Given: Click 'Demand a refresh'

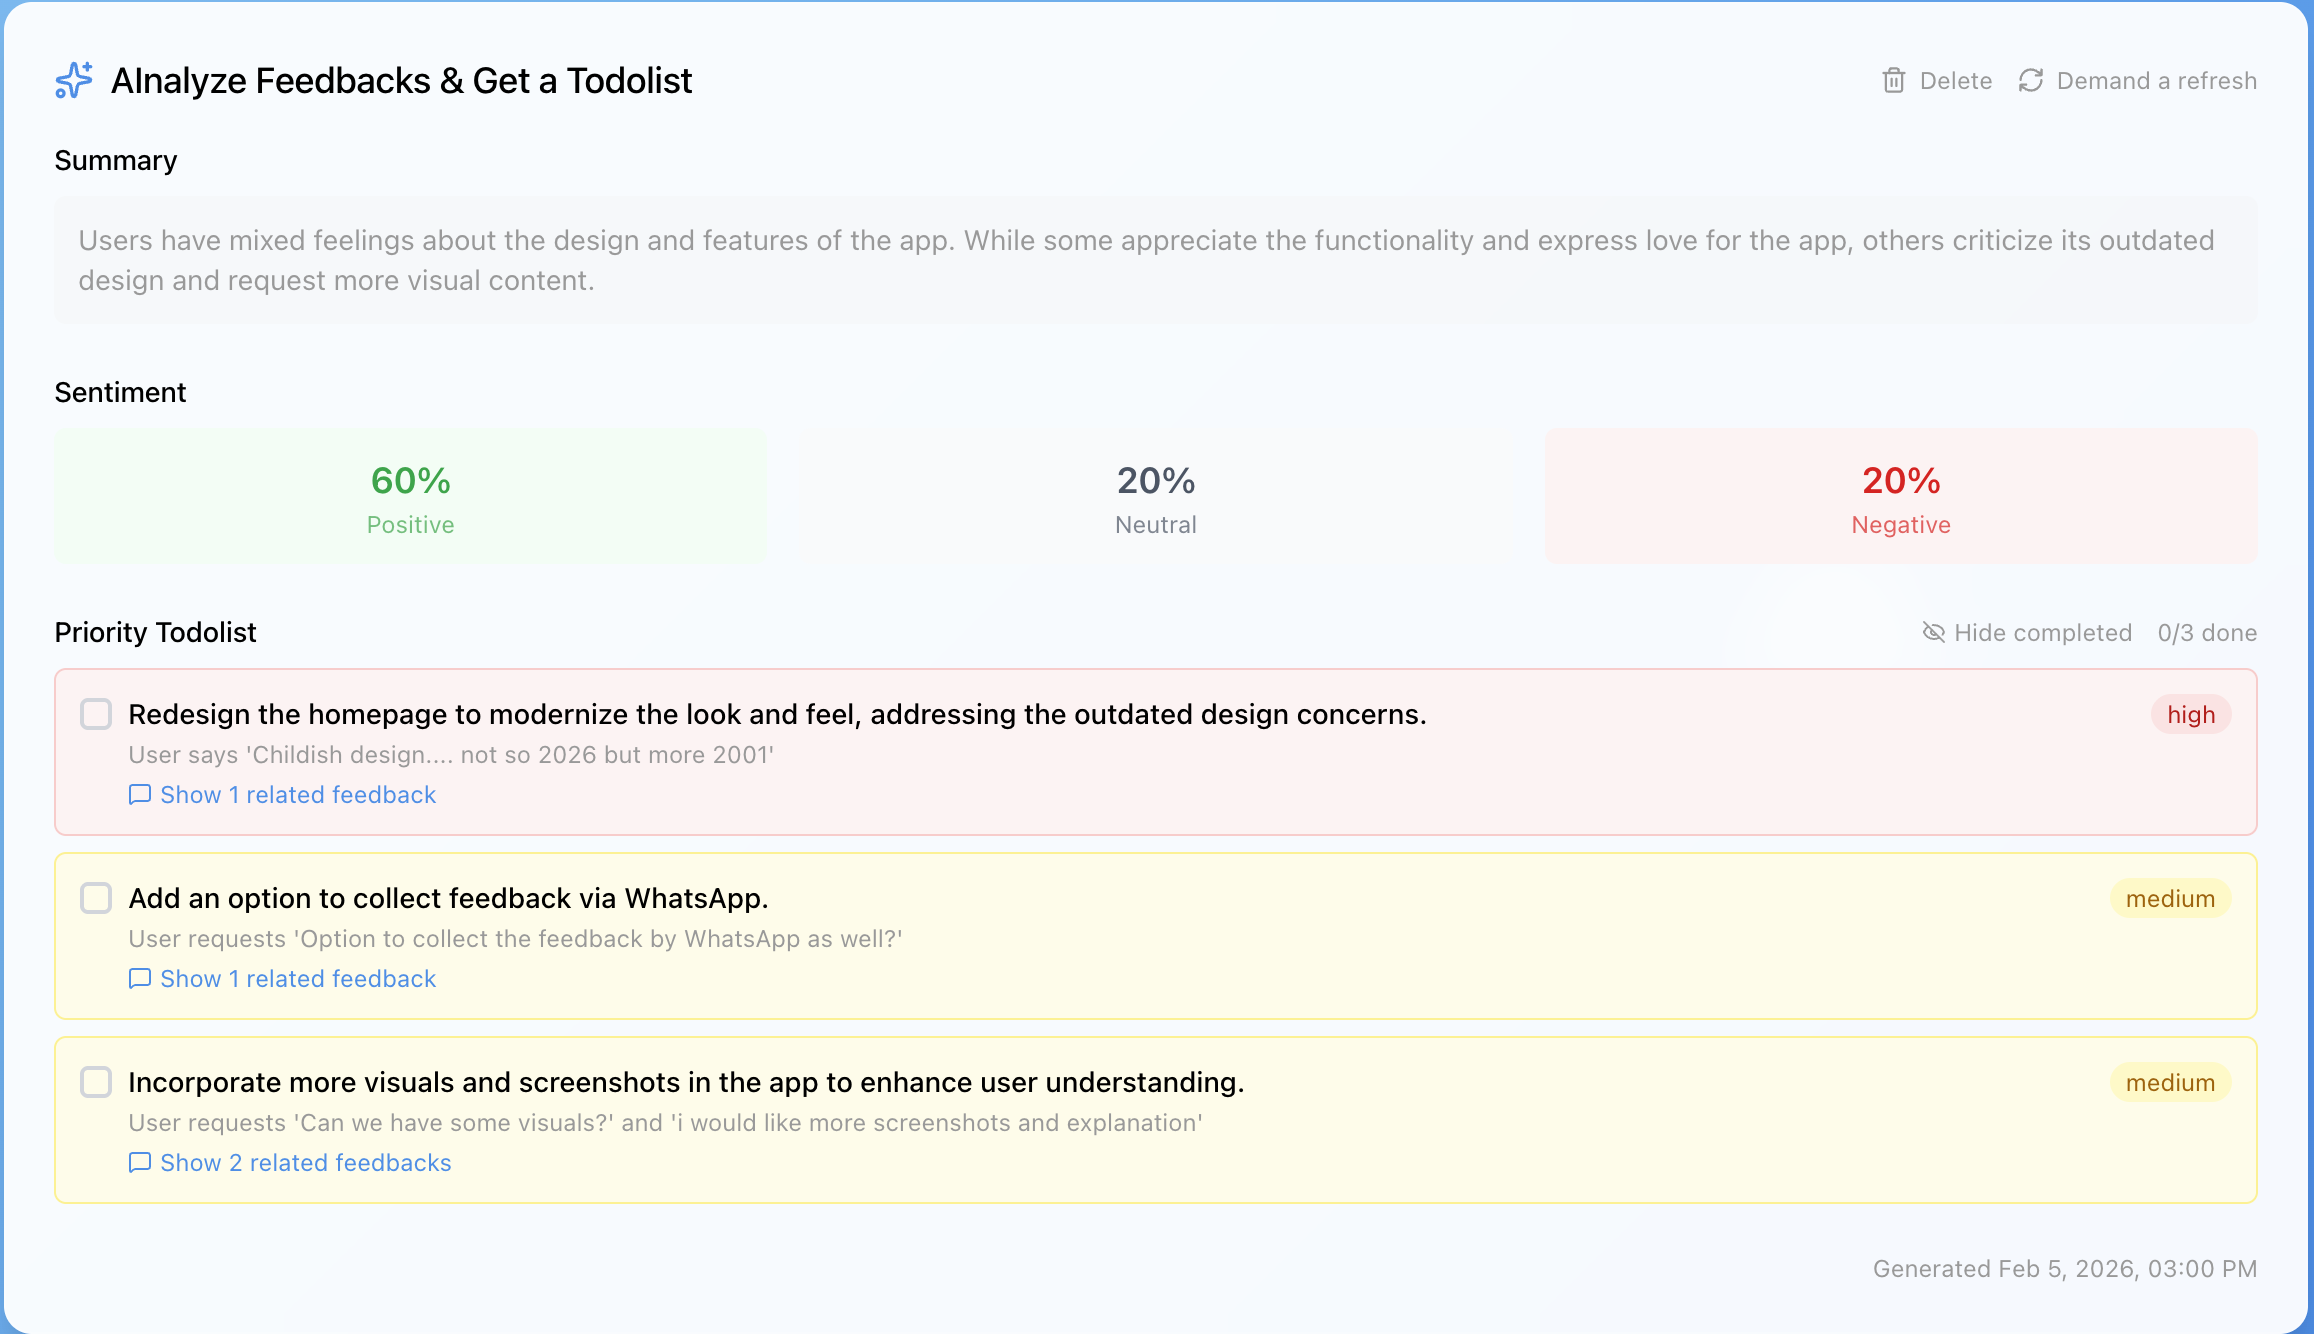Looking at the screenshot, I should pos(2156,80).
